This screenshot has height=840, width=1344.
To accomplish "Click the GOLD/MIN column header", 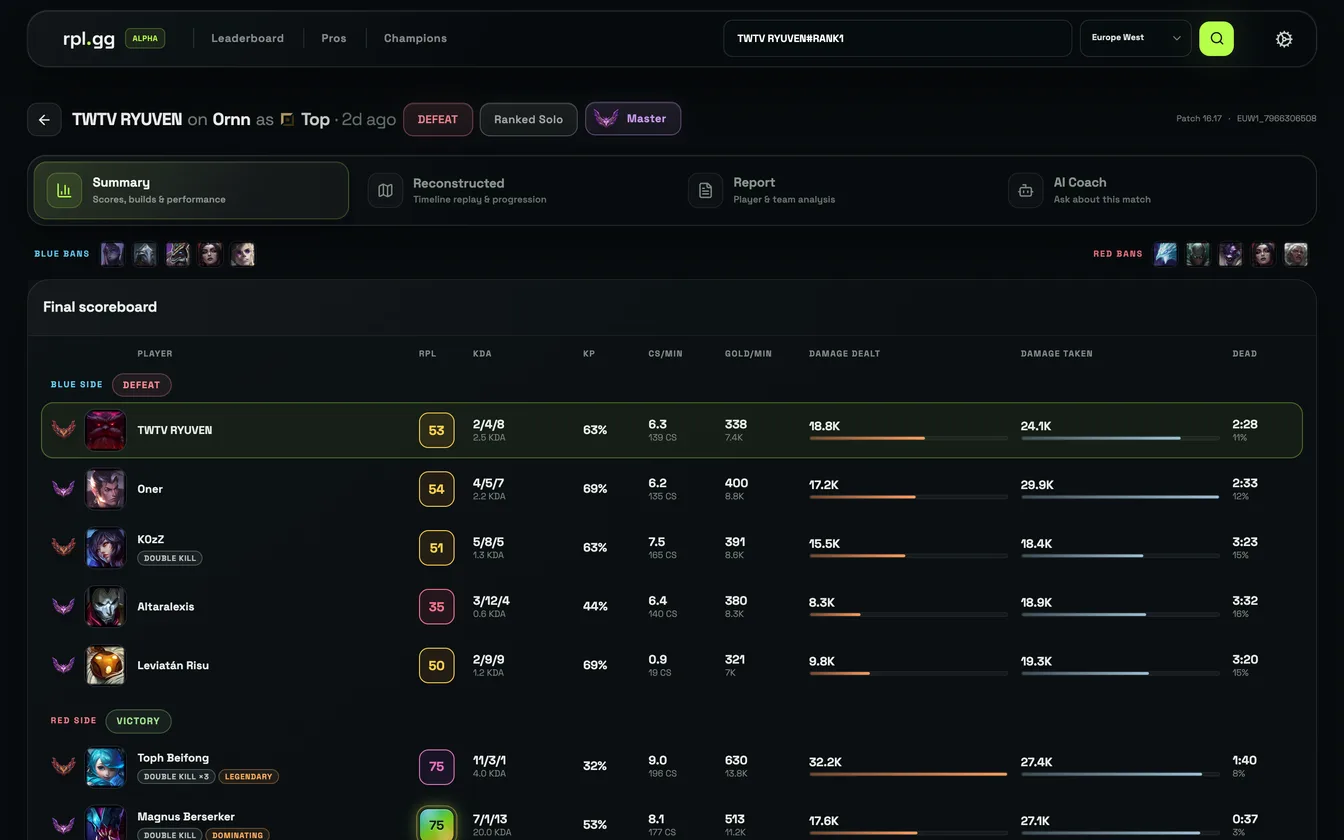I will tap(748, 354).
